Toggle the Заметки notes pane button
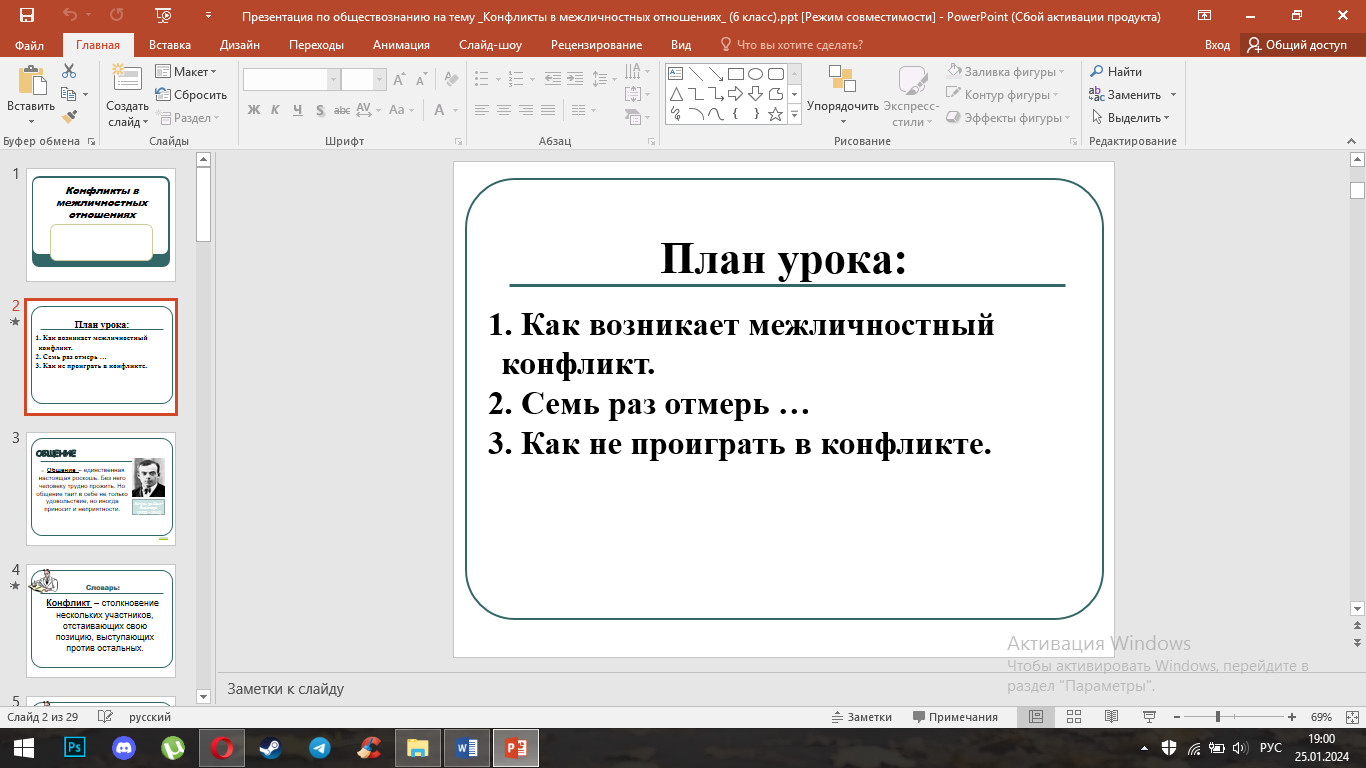The image size is (1366, 768). (862, 717)
